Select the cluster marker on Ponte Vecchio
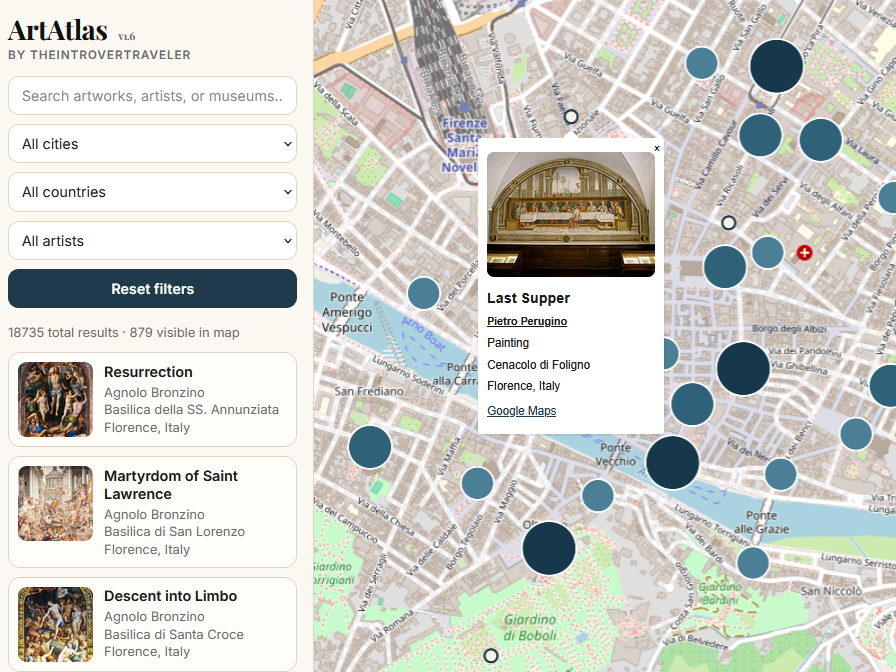Viewport: 896px width, 672px height. (x=672, y=463)
